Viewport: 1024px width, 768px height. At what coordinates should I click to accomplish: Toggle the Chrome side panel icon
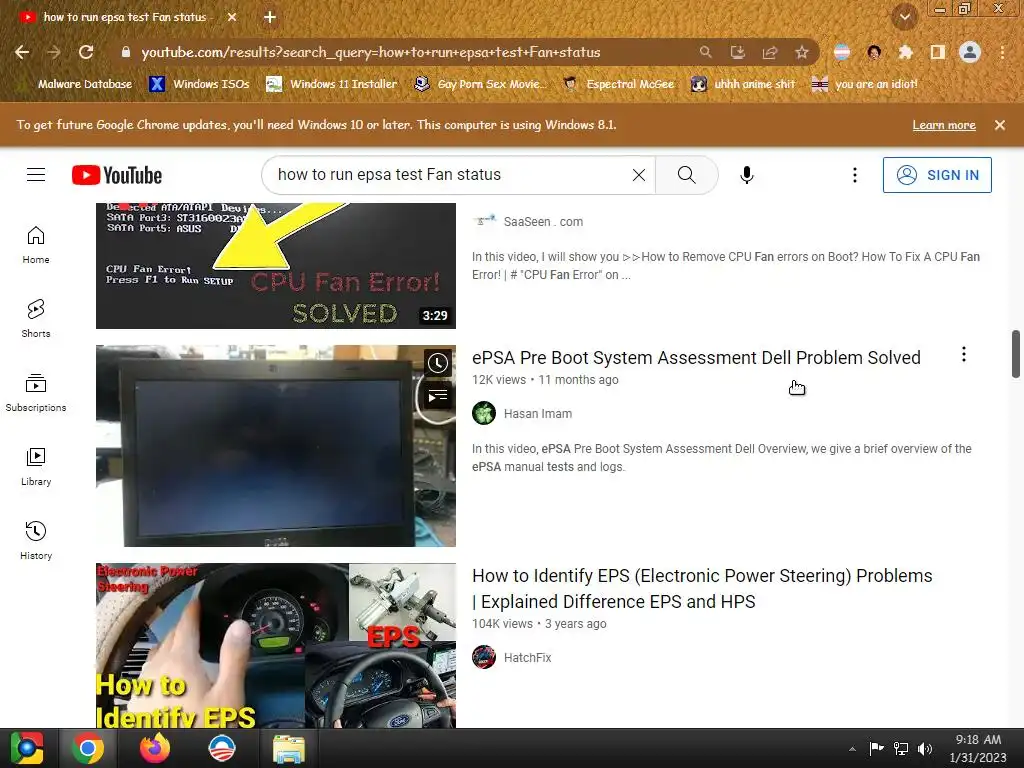938,52
